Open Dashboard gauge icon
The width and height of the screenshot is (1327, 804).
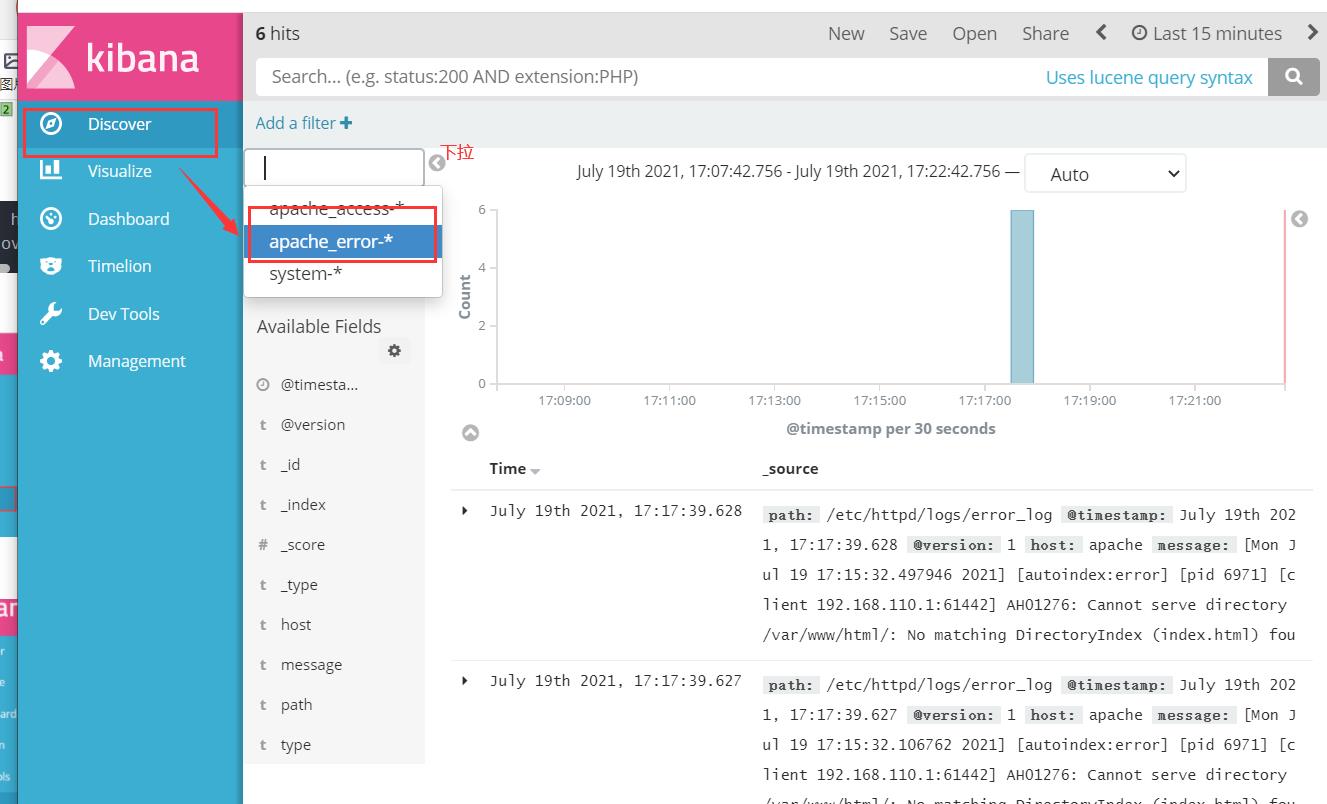pos(51,219)
